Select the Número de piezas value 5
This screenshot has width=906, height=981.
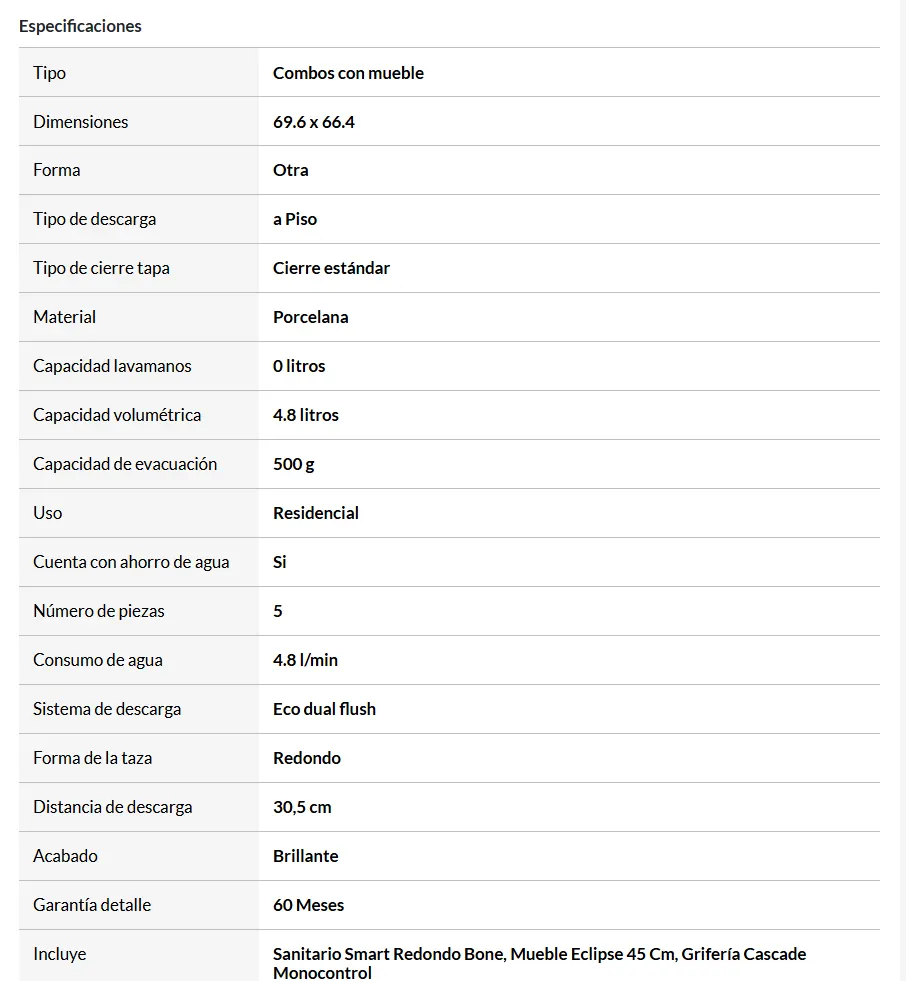(x=278, y=611)
